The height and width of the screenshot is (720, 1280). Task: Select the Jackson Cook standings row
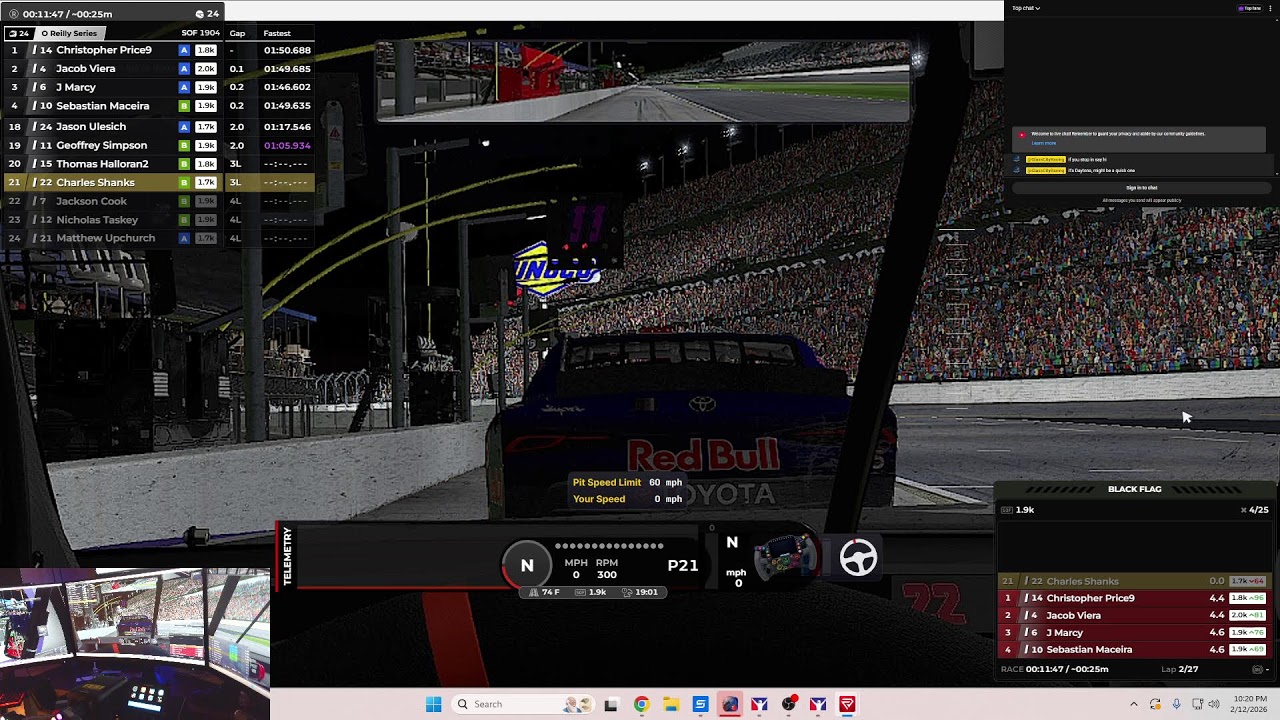158,201
